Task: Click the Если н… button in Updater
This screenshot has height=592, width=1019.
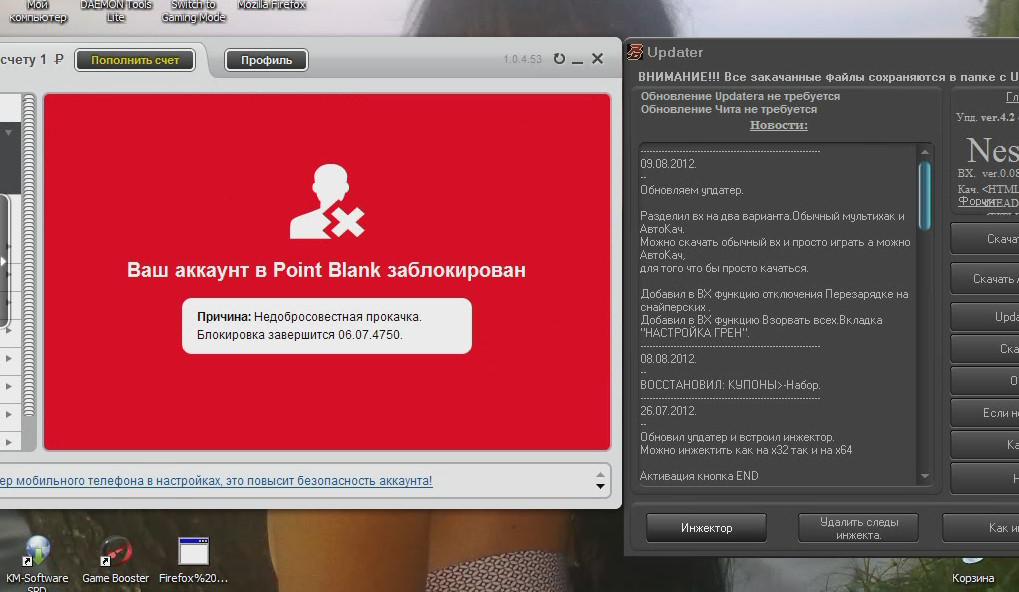Action: (x=985, y=413)
